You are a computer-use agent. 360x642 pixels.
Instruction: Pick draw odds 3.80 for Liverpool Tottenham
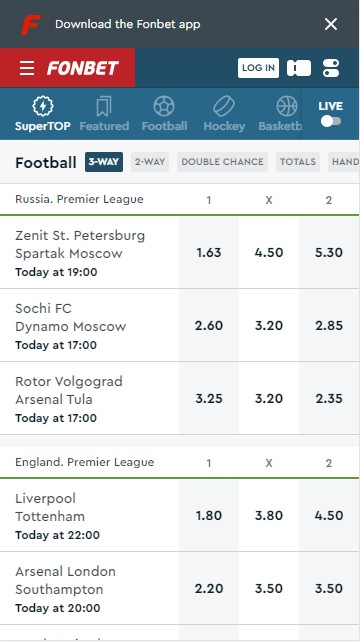point(269,515)
